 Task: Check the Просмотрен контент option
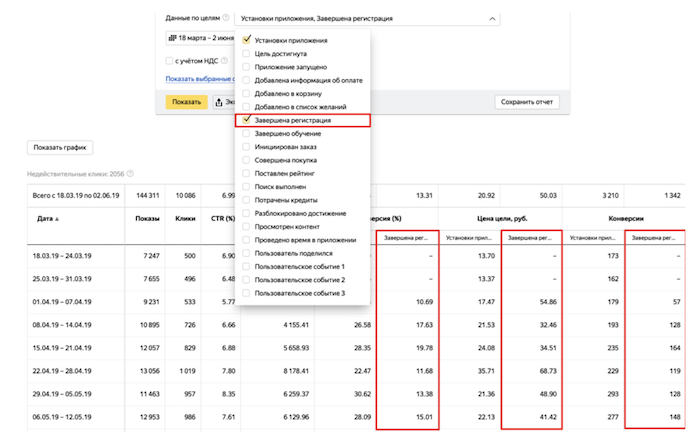click(x=246, y=227)
